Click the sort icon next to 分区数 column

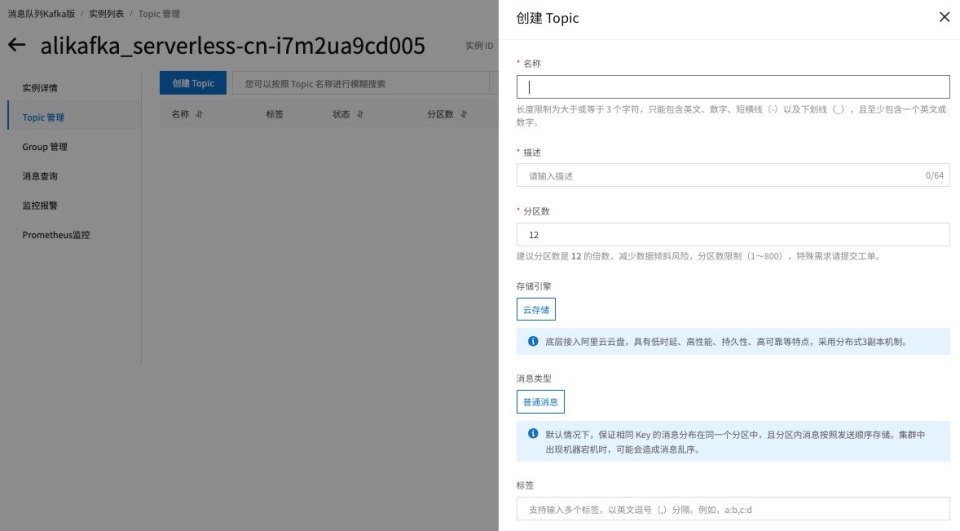tap(464, 114)
